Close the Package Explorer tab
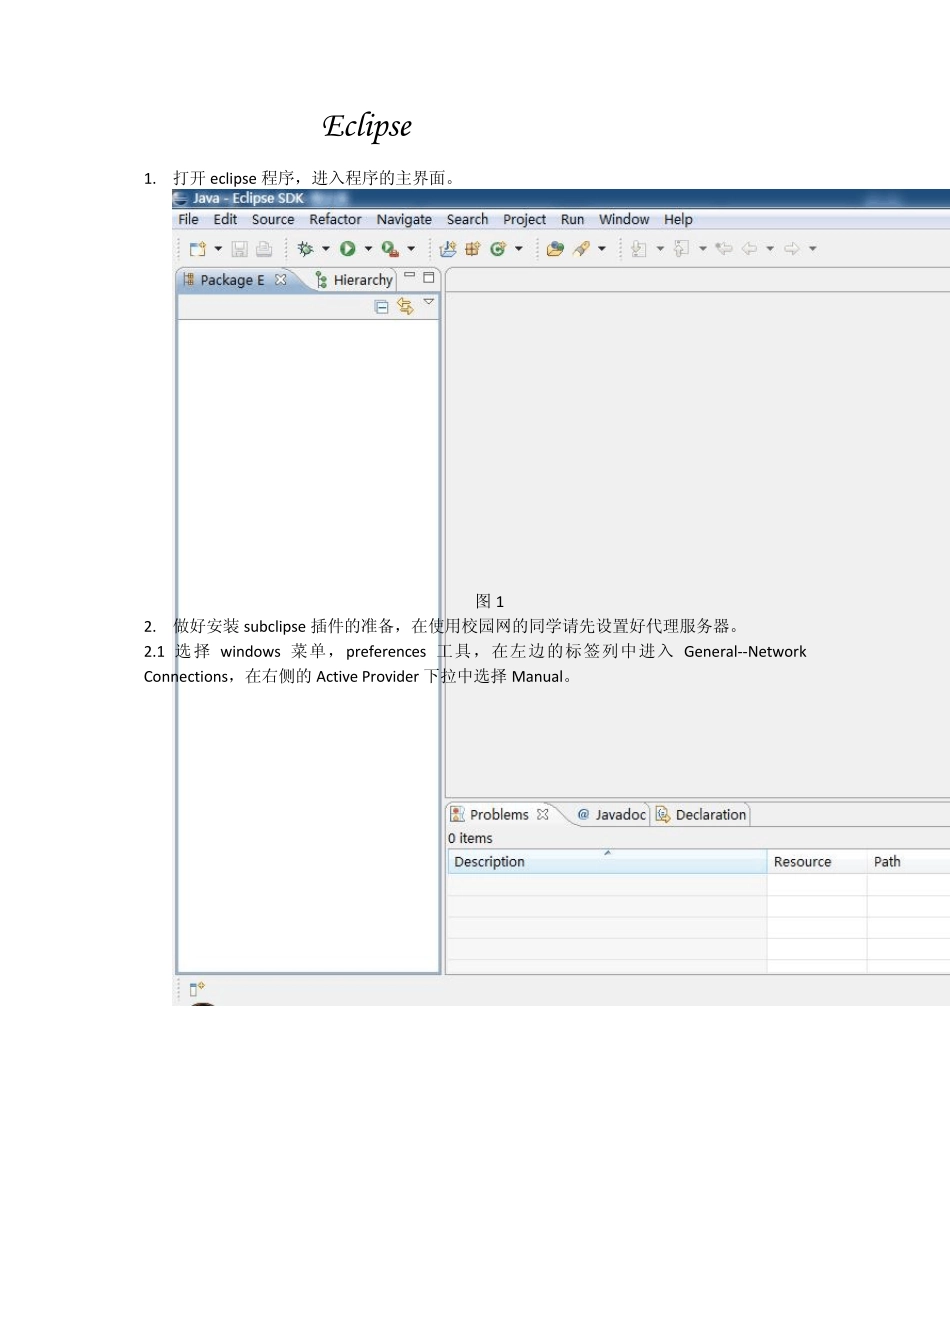Screen dimensions: 950x1344 click(x=281, y=280)
